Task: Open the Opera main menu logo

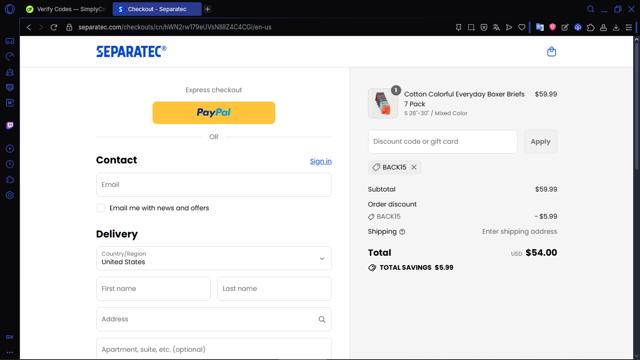Action: (x=10, y=9)
